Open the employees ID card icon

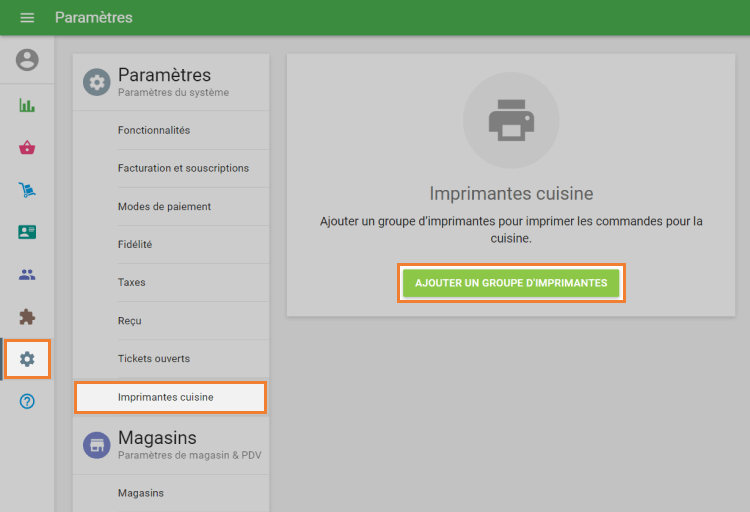[27, 232]
